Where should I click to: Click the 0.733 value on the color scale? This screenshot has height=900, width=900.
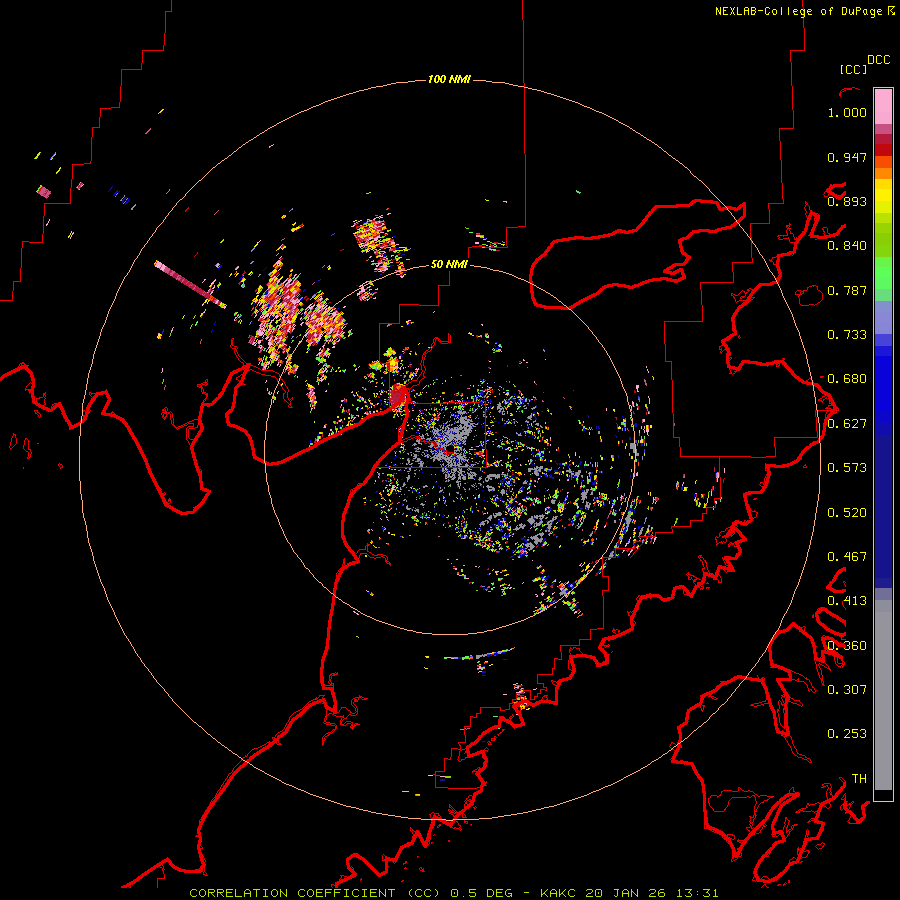tap(847, 335)
